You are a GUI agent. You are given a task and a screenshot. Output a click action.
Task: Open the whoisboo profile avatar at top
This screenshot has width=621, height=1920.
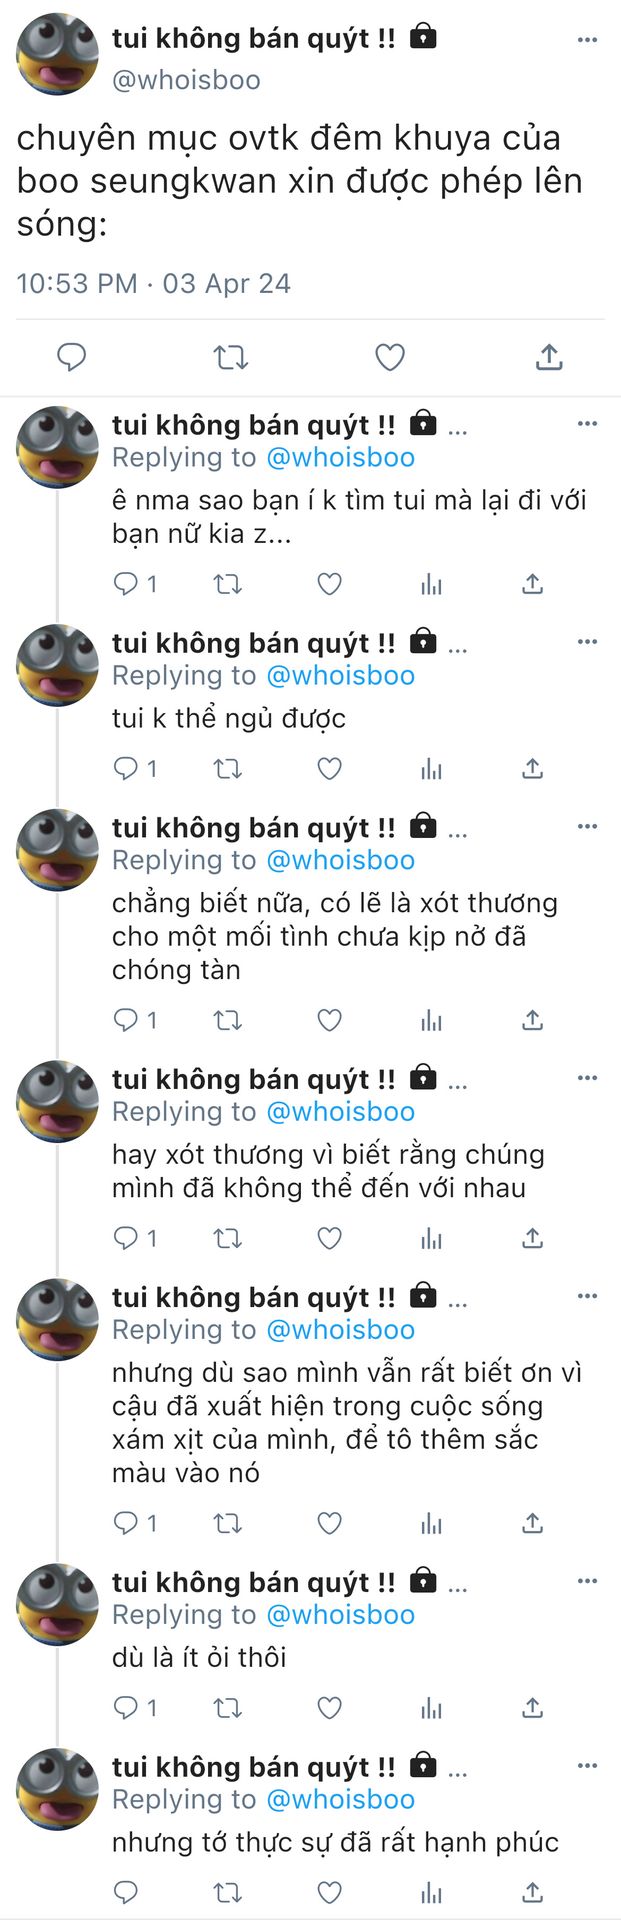click(x=58, y=55)
